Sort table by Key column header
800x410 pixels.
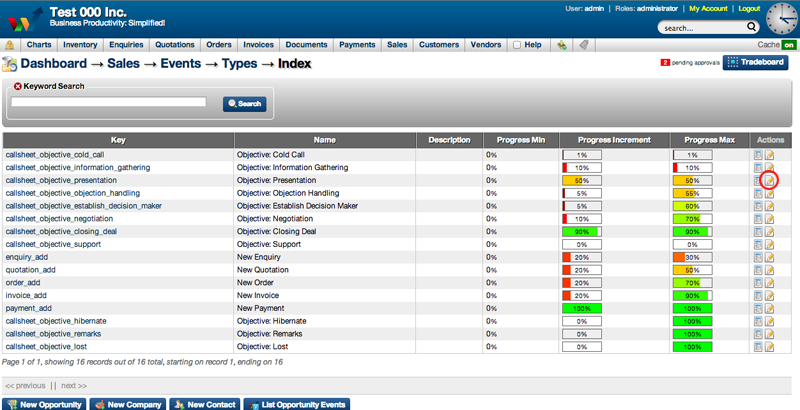[118, 140]
